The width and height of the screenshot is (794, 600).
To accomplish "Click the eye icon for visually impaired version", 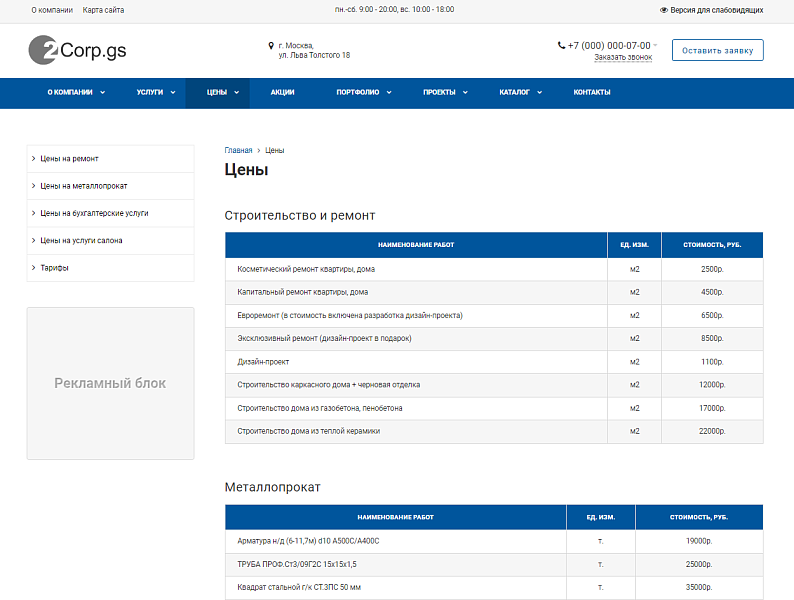I will coord(664,10).
